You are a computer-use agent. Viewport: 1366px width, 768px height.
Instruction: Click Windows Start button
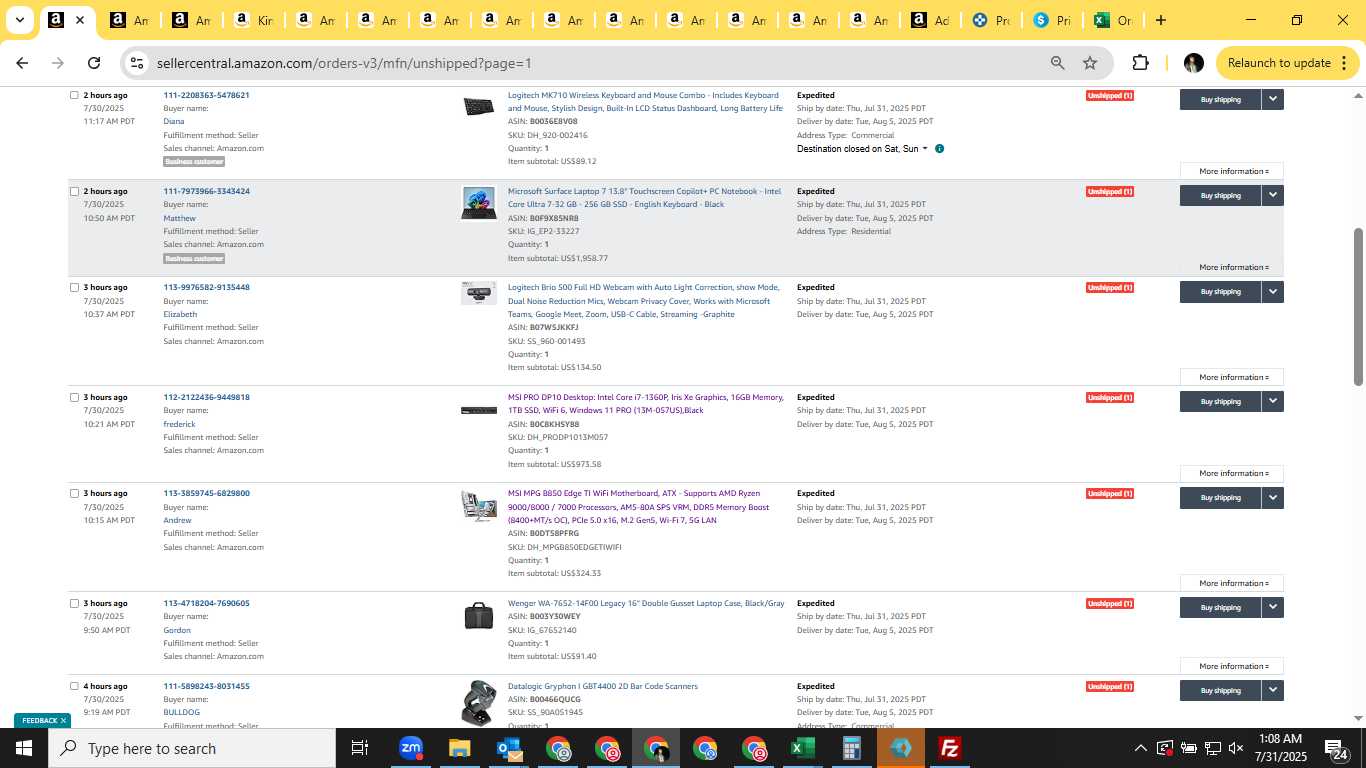point(24,748)
